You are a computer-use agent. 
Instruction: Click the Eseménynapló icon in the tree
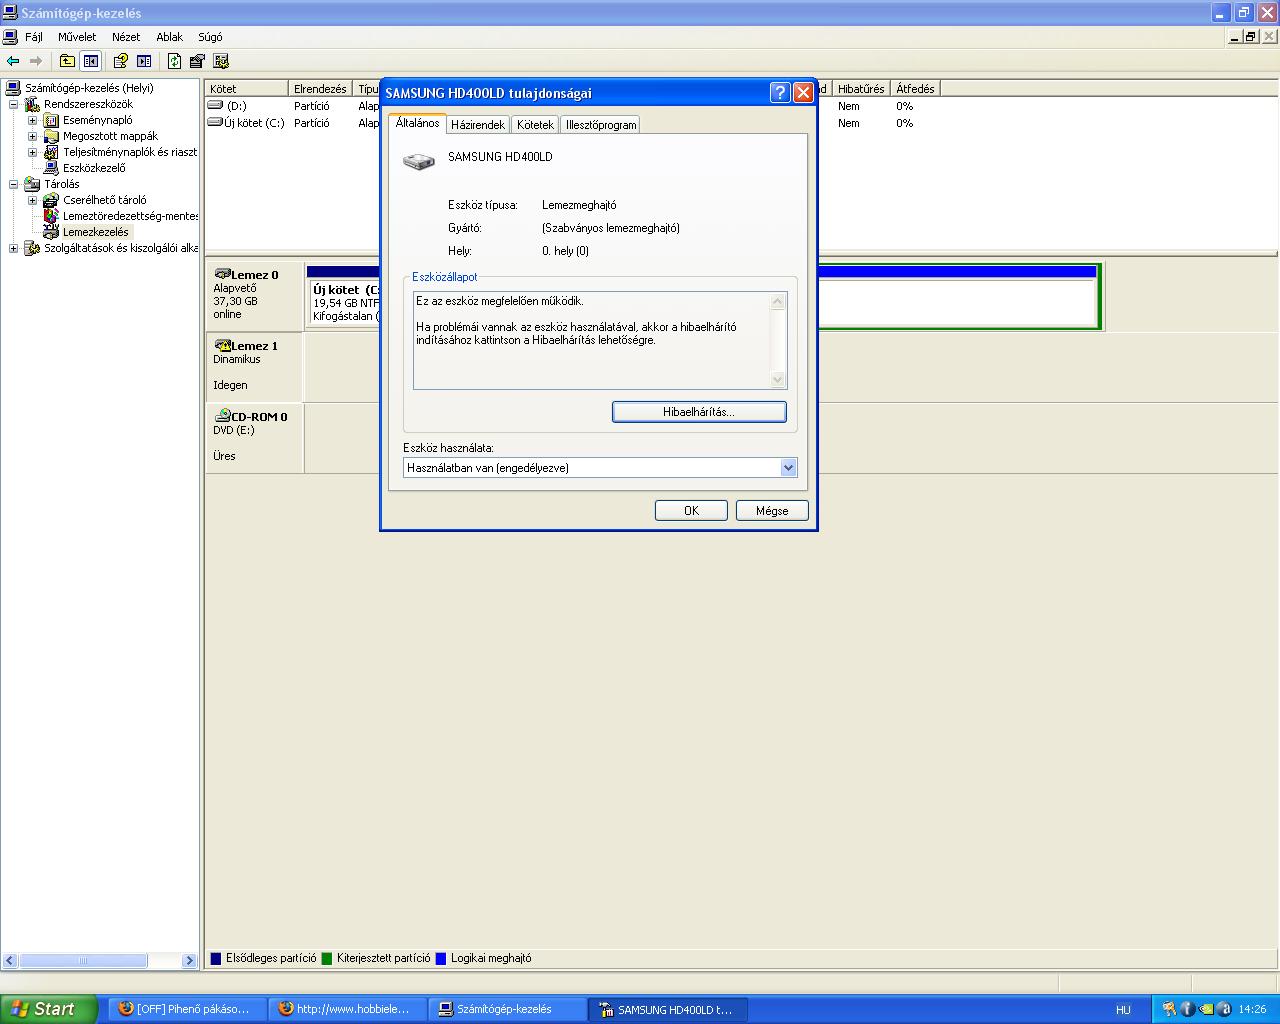click(51, 120)
